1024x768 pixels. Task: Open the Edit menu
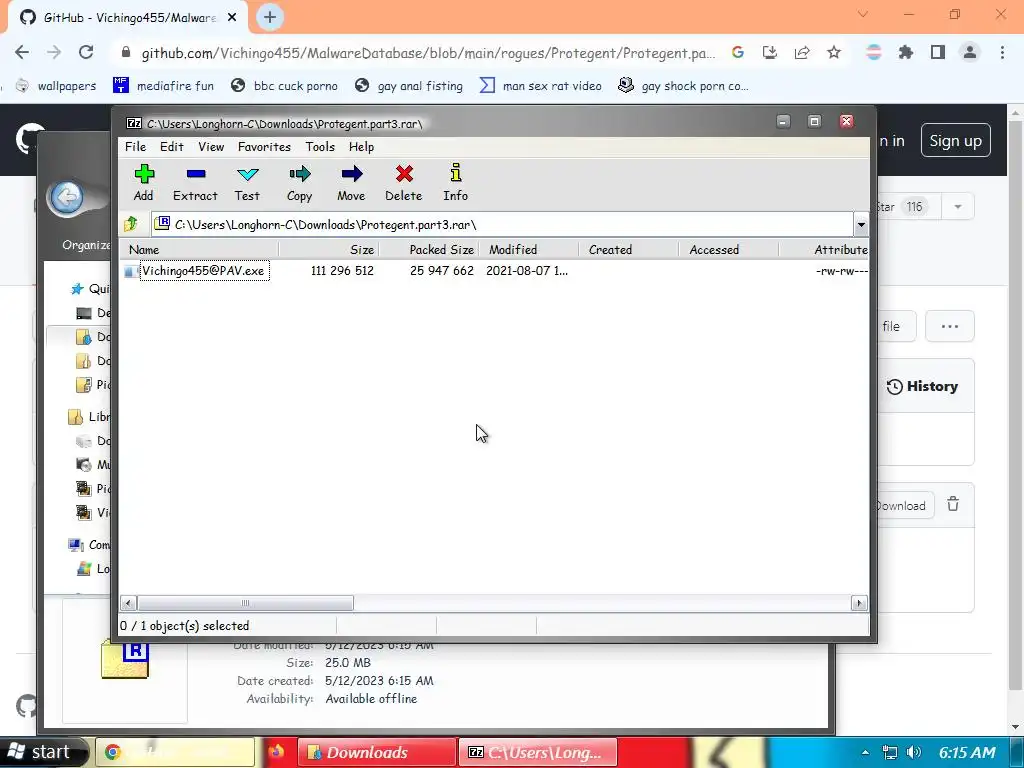[172, 147]
